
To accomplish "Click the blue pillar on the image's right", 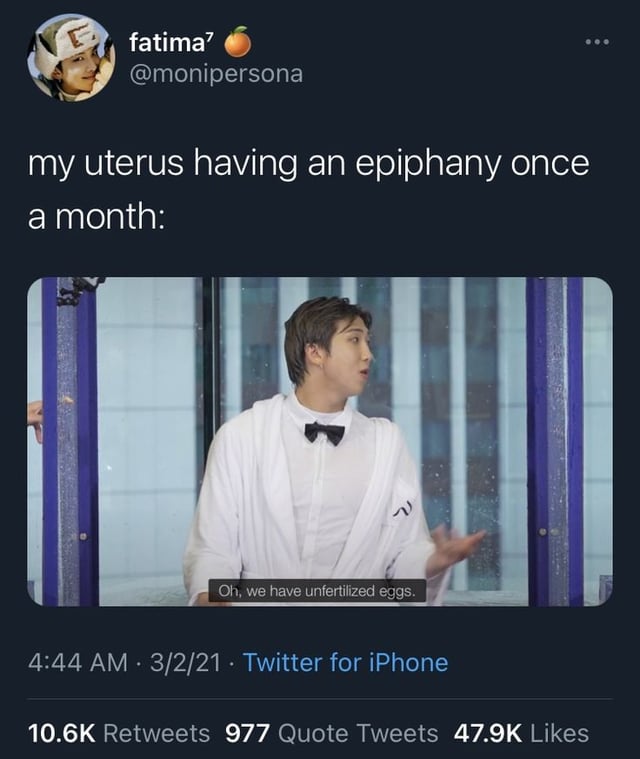I will [555, 440].
